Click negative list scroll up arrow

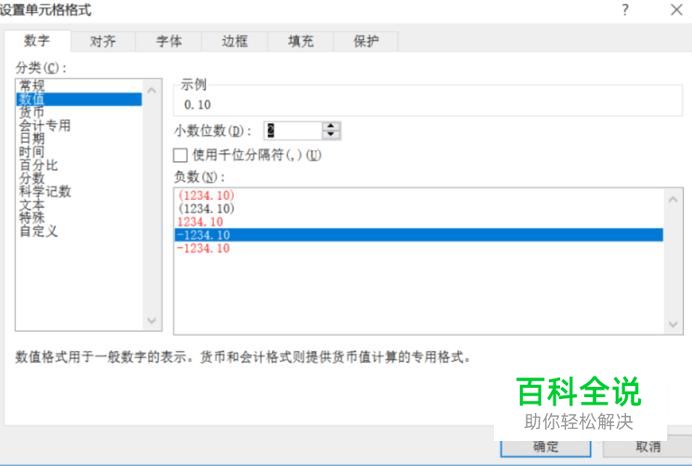(673, 199)
